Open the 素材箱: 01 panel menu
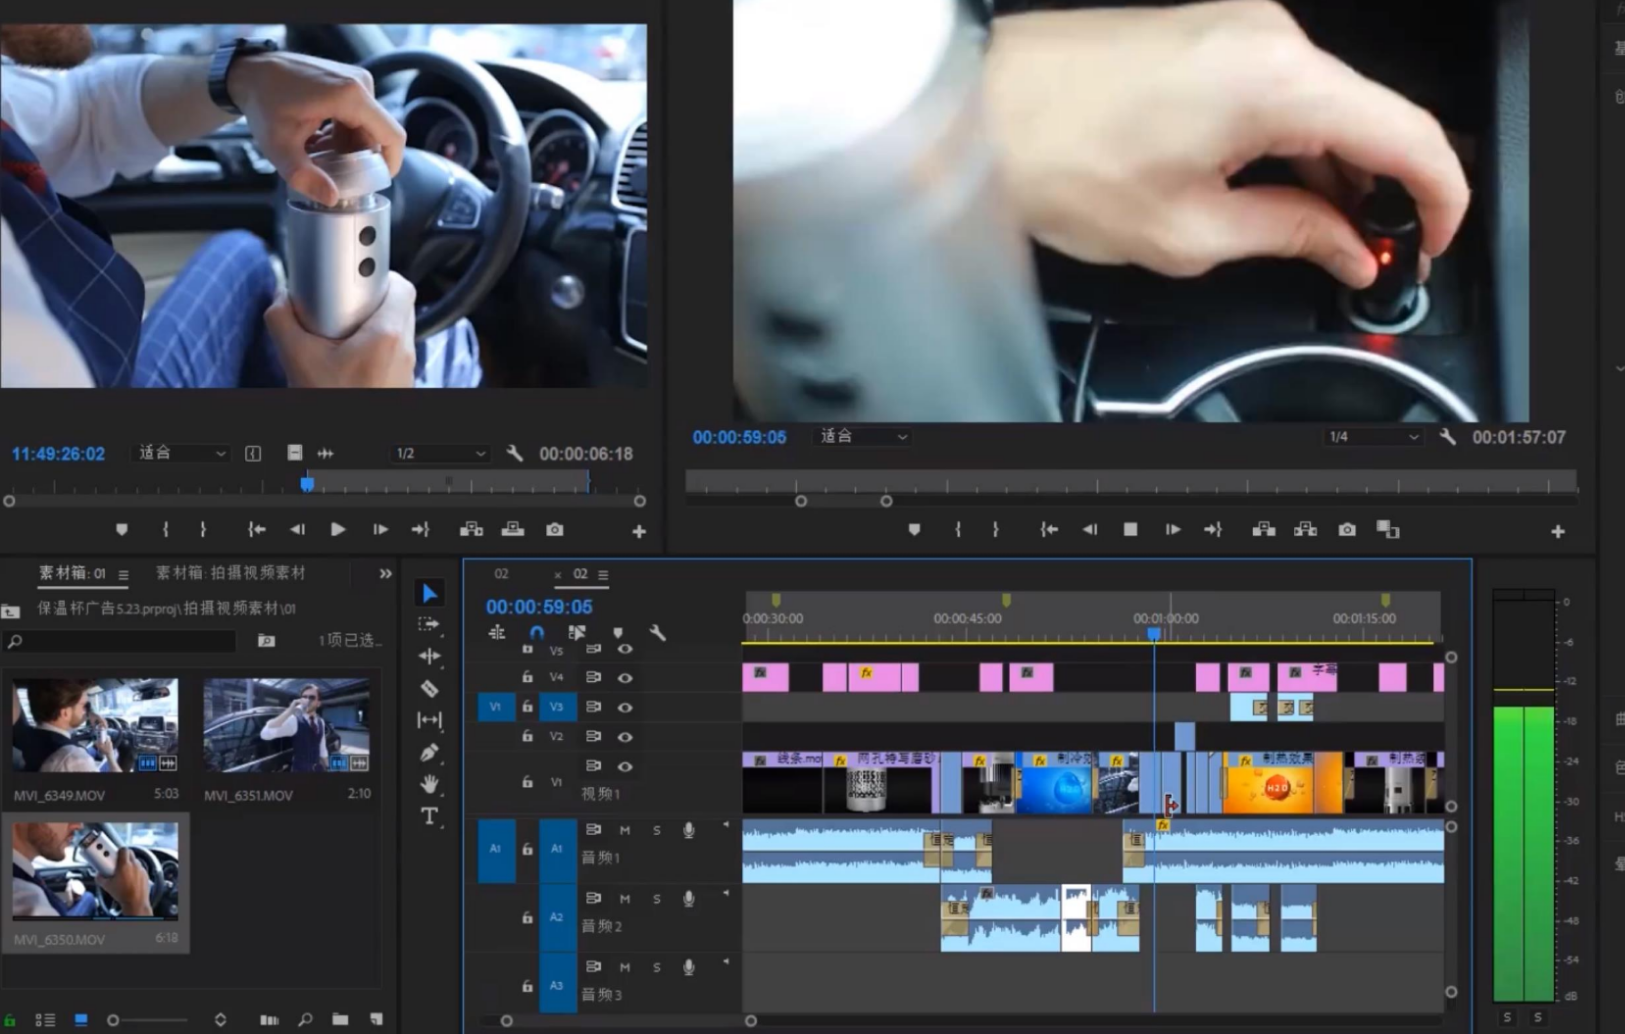The height and width of the screenshot is (1034, 1625). 123,574
